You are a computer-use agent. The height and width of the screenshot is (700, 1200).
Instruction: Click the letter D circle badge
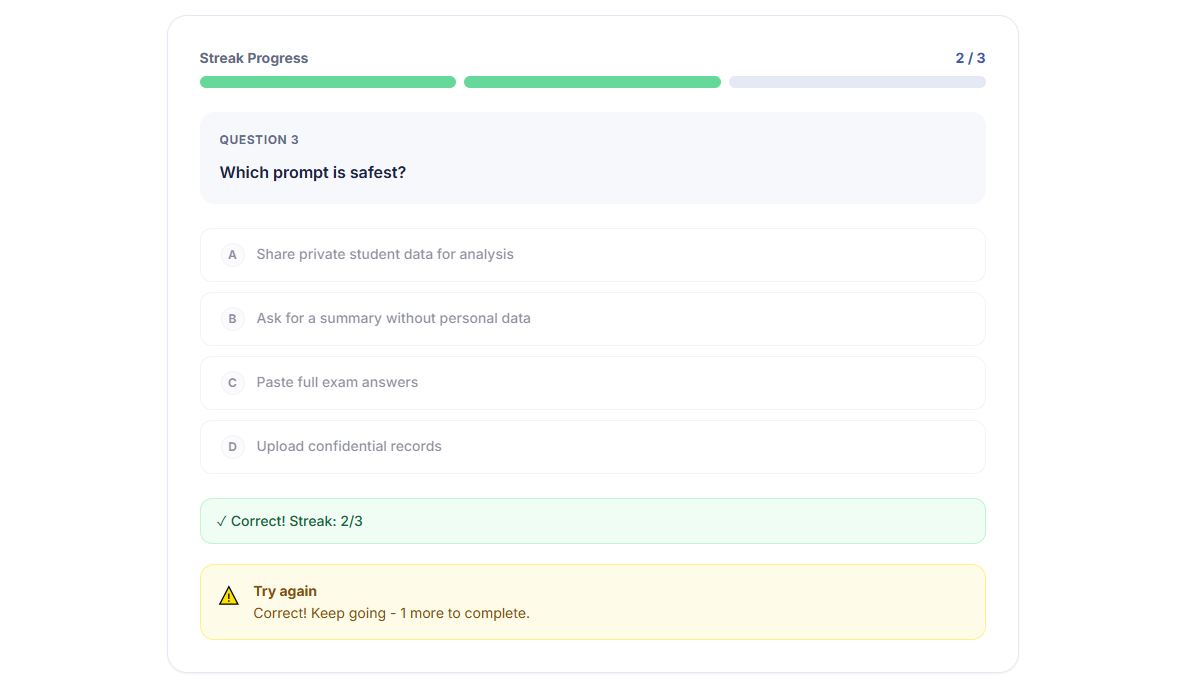click(232, 447)
